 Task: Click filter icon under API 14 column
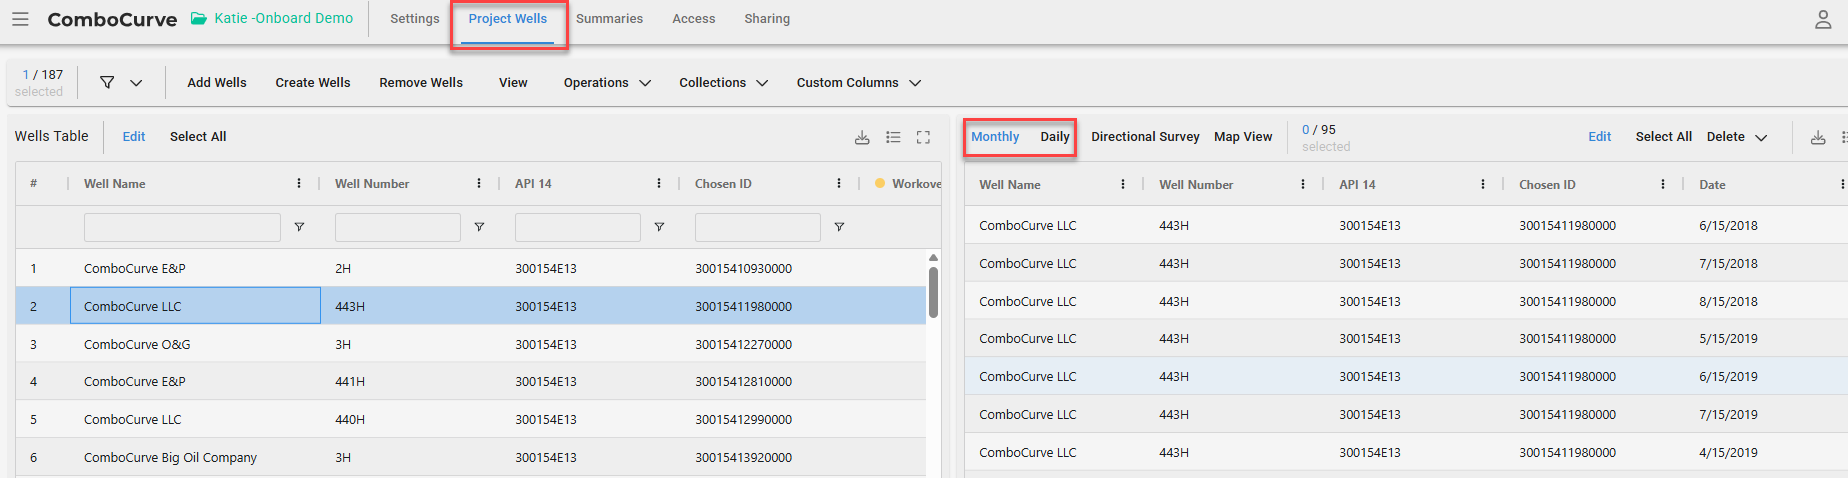point(659,227)
